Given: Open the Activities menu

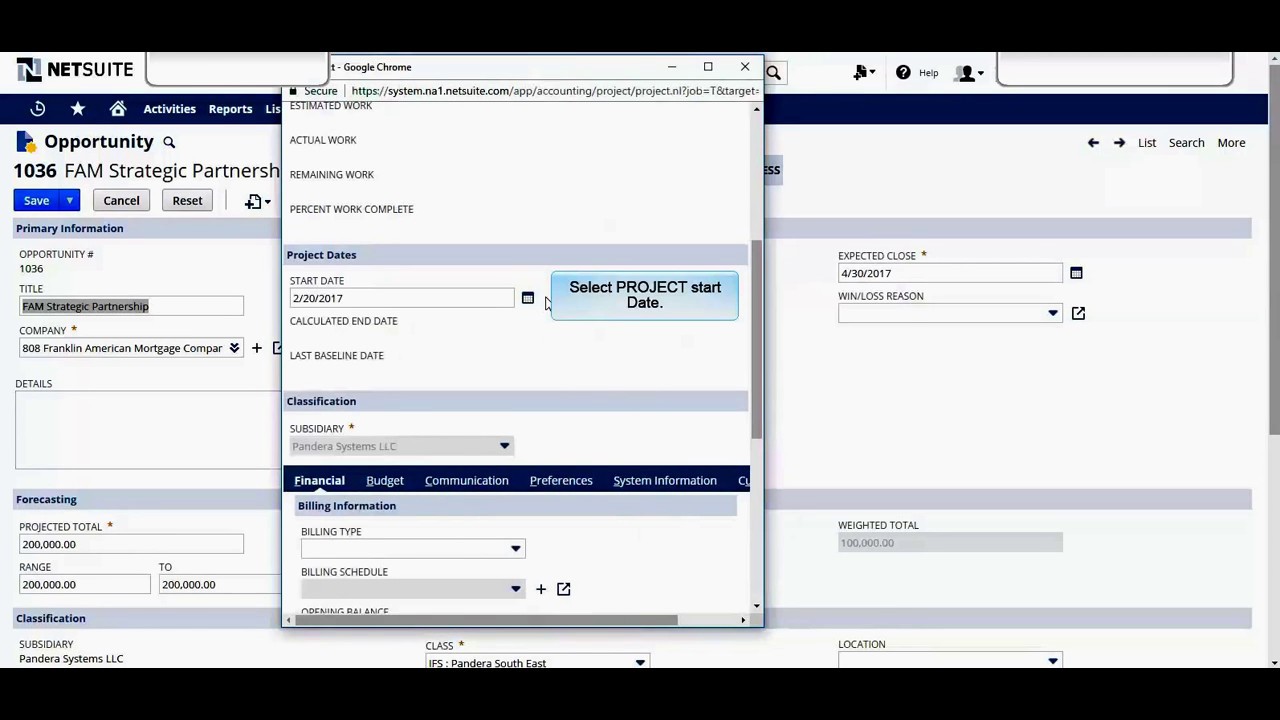Looking at the screenshot, I should 169,109.
